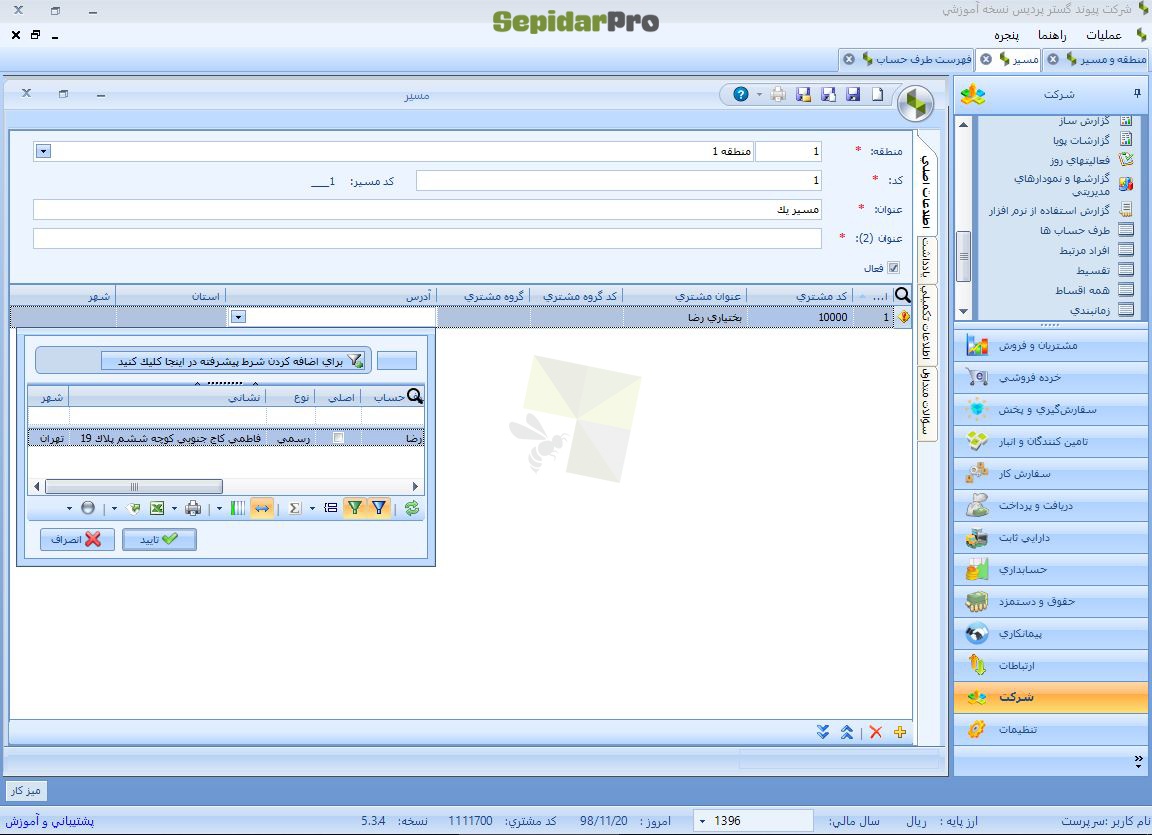Select the اطلاعات اصلی vertical tab
The width and height of the screenshot is (1152, 835).
(926, 191)
